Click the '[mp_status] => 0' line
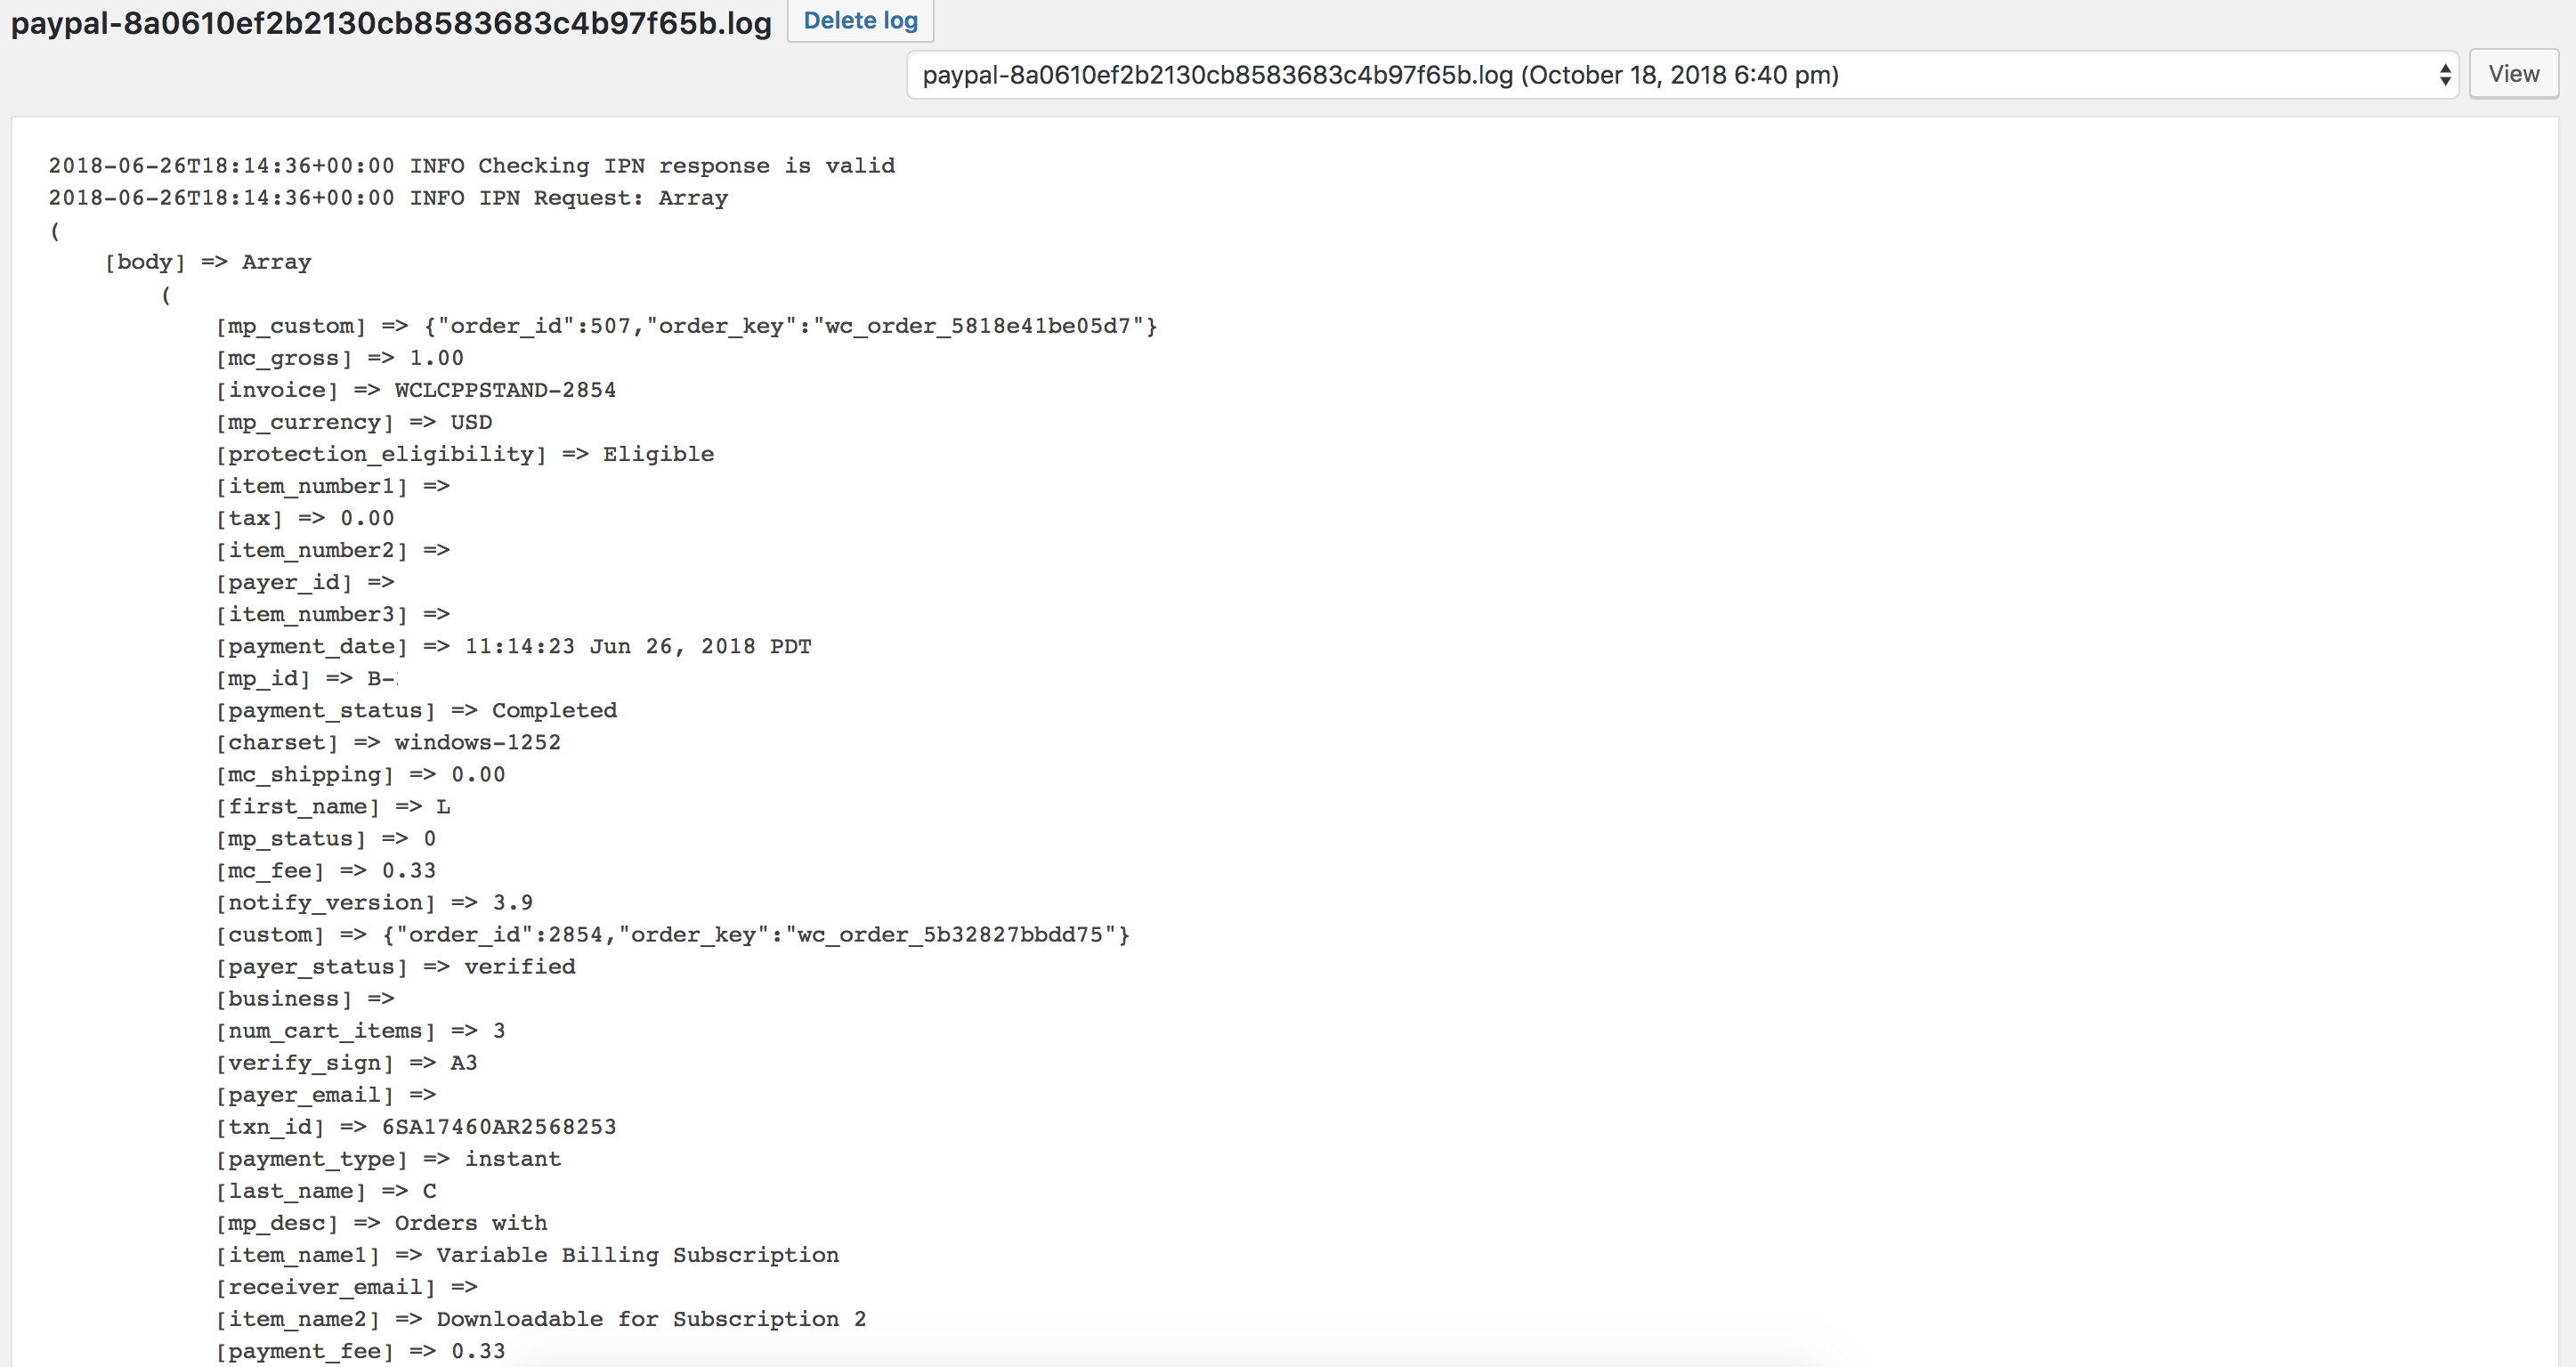Screen dimensions: 2576x1367 tap(325, 838)
